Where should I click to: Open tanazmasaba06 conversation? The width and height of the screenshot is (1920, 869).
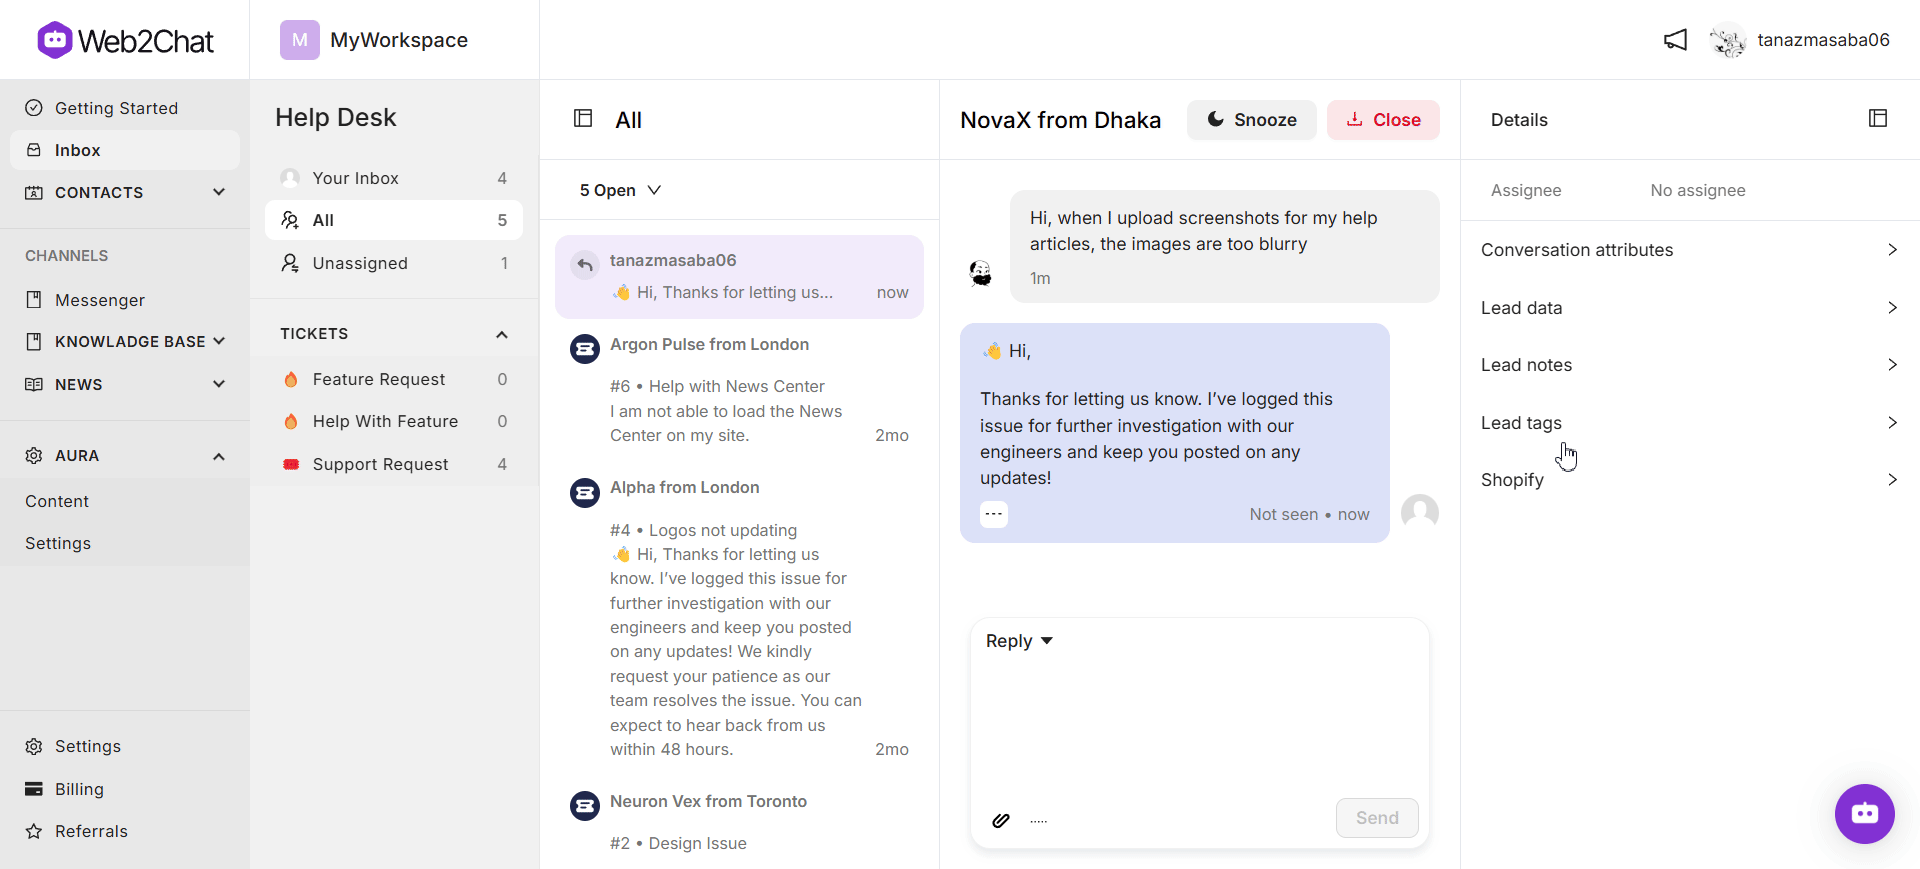[x=739, y=277]
